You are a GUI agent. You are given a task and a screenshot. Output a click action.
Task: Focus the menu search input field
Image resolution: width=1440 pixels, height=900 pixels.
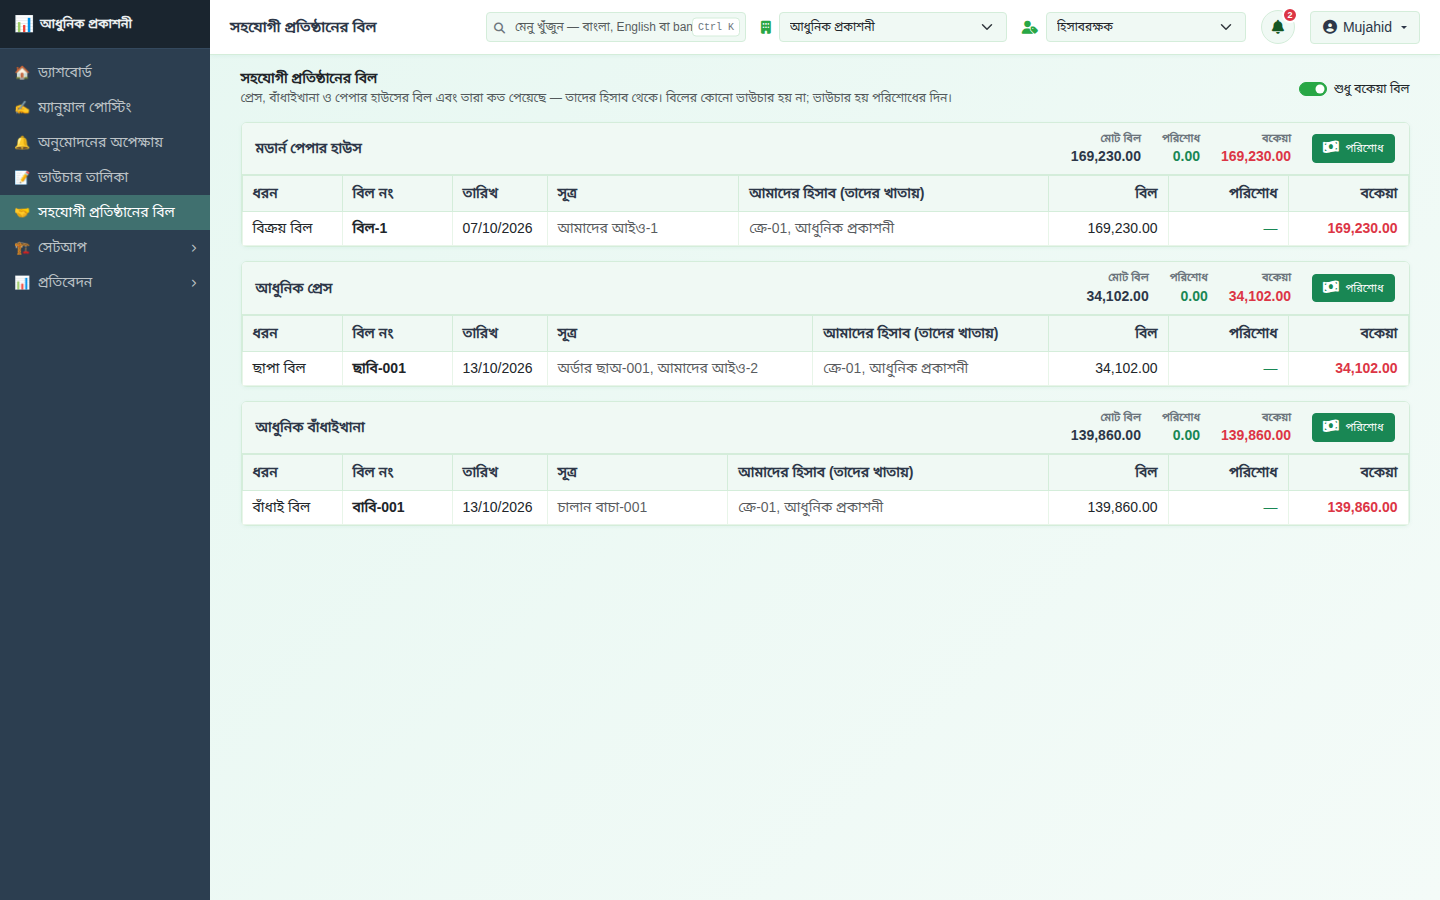pos(616,27)
